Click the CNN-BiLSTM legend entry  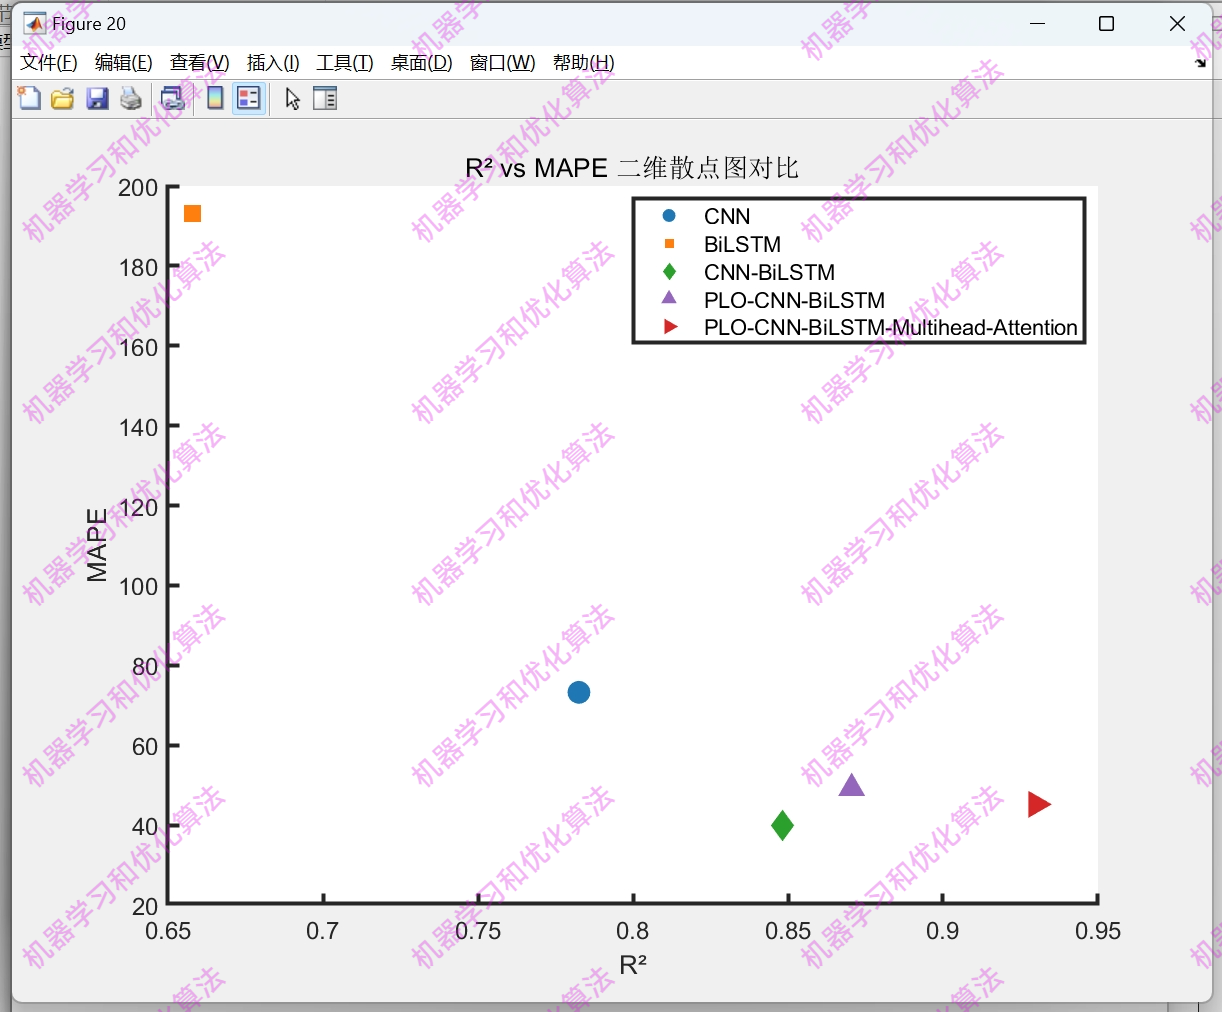click(769, 272)
